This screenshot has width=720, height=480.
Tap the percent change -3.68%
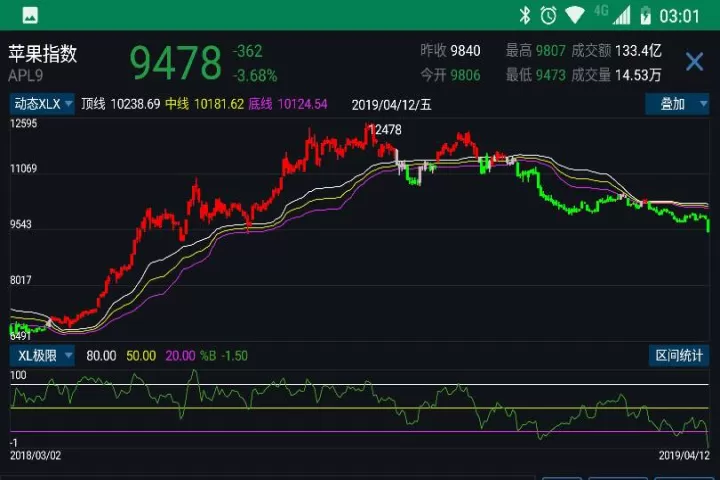click(x=255, y=76)
